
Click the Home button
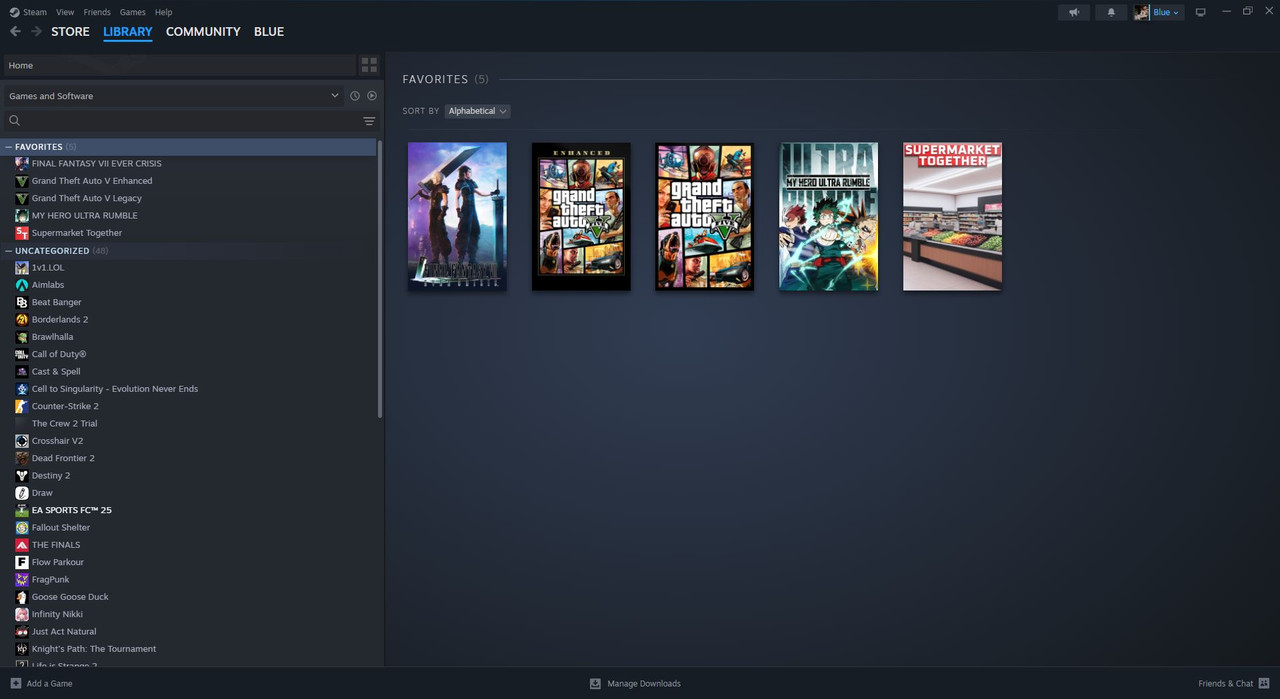(179, 65)
